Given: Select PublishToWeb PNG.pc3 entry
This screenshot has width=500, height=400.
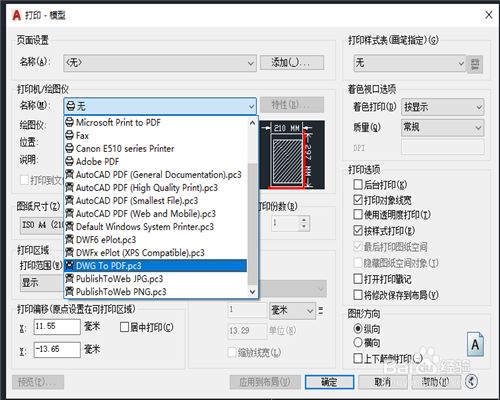Looking at the screenshot, I should tap(156, 291).
